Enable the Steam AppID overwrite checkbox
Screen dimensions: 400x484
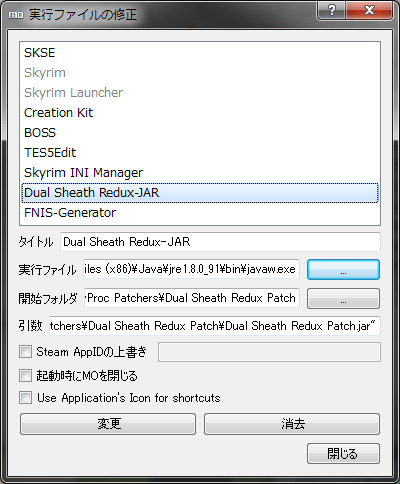(x=25, y=351)
